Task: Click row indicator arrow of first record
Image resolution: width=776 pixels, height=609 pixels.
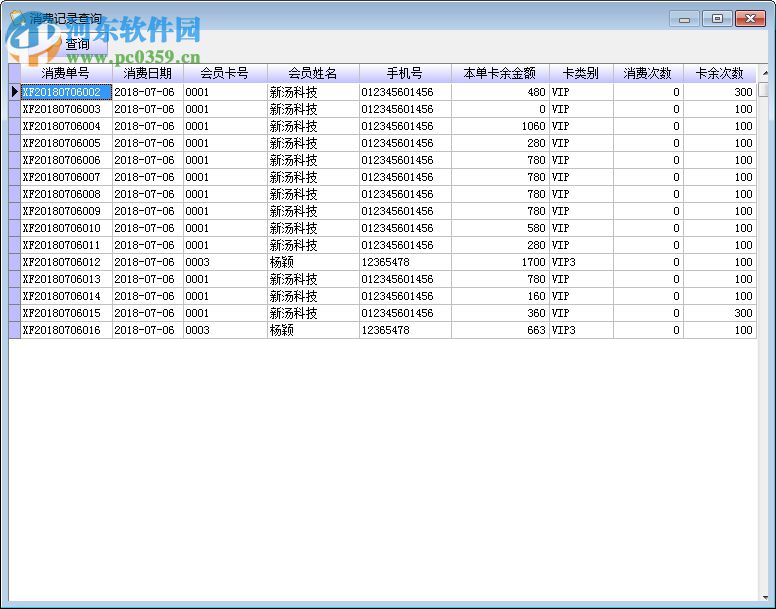Action: (x=14, y=92)
